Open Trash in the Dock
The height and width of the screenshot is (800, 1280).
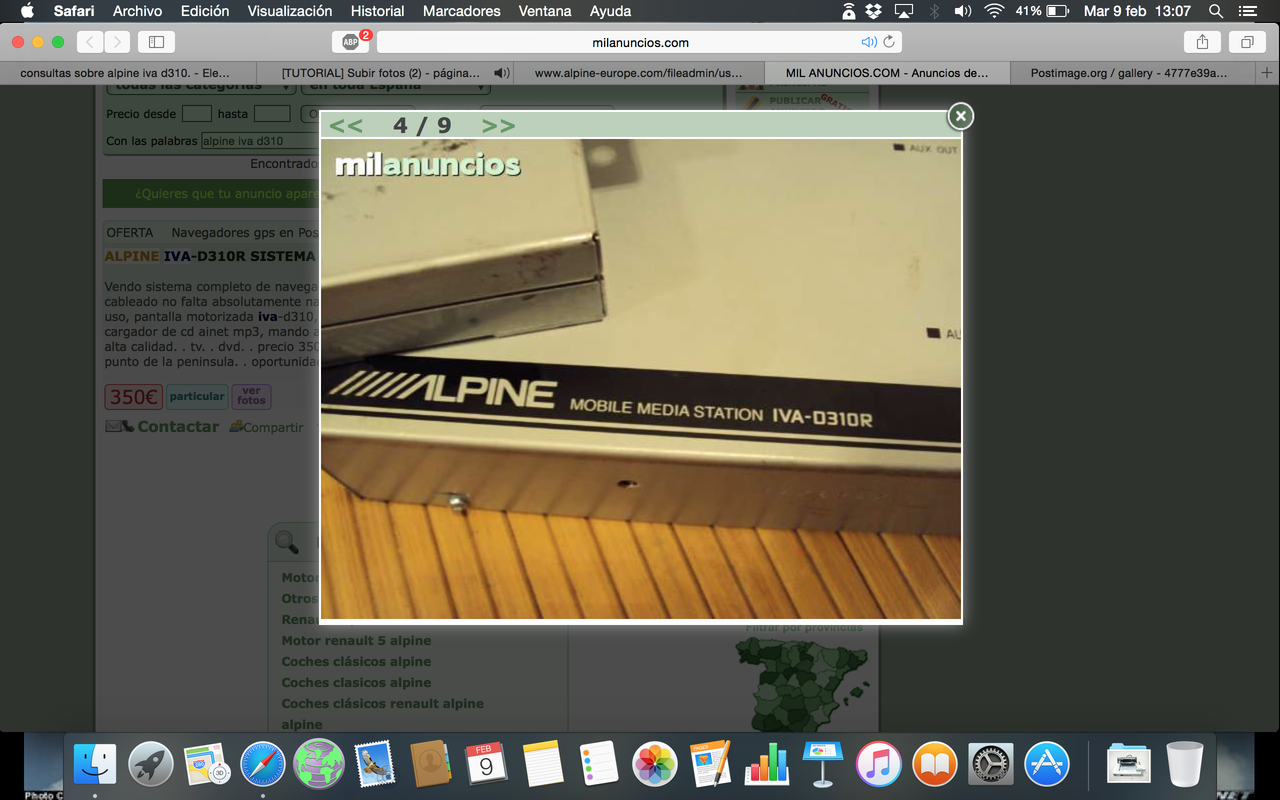(1185, 765)
